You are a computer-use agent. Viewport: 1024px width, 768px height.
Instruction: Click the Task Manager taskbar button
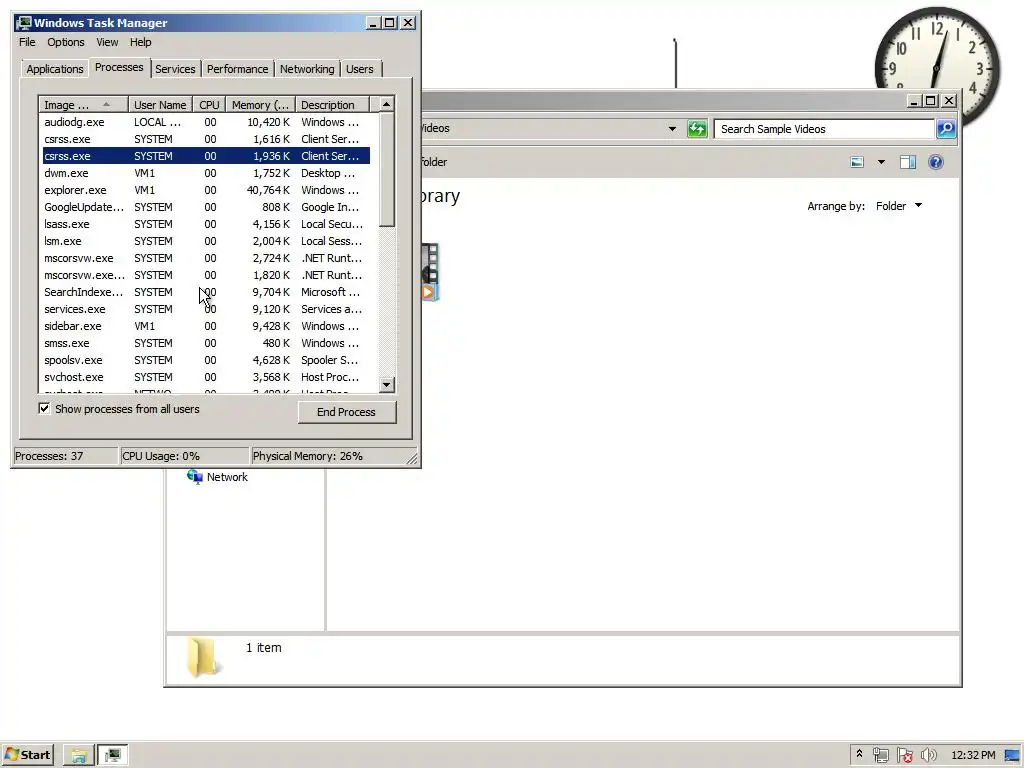[113, 755]
